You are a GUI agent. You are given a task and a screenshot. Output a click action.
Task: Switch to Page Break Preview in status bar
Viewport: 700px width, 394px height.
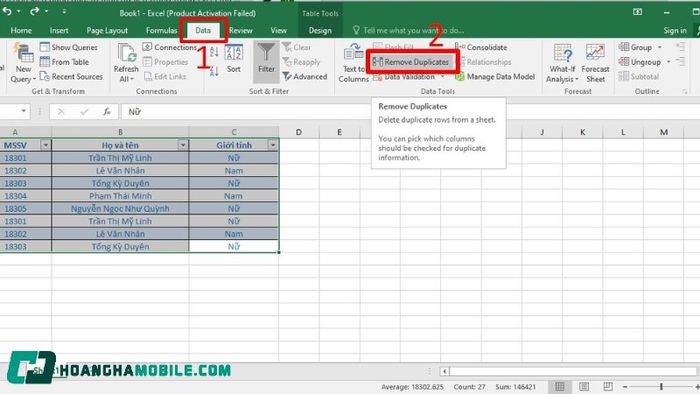click(x=608, y=386)
